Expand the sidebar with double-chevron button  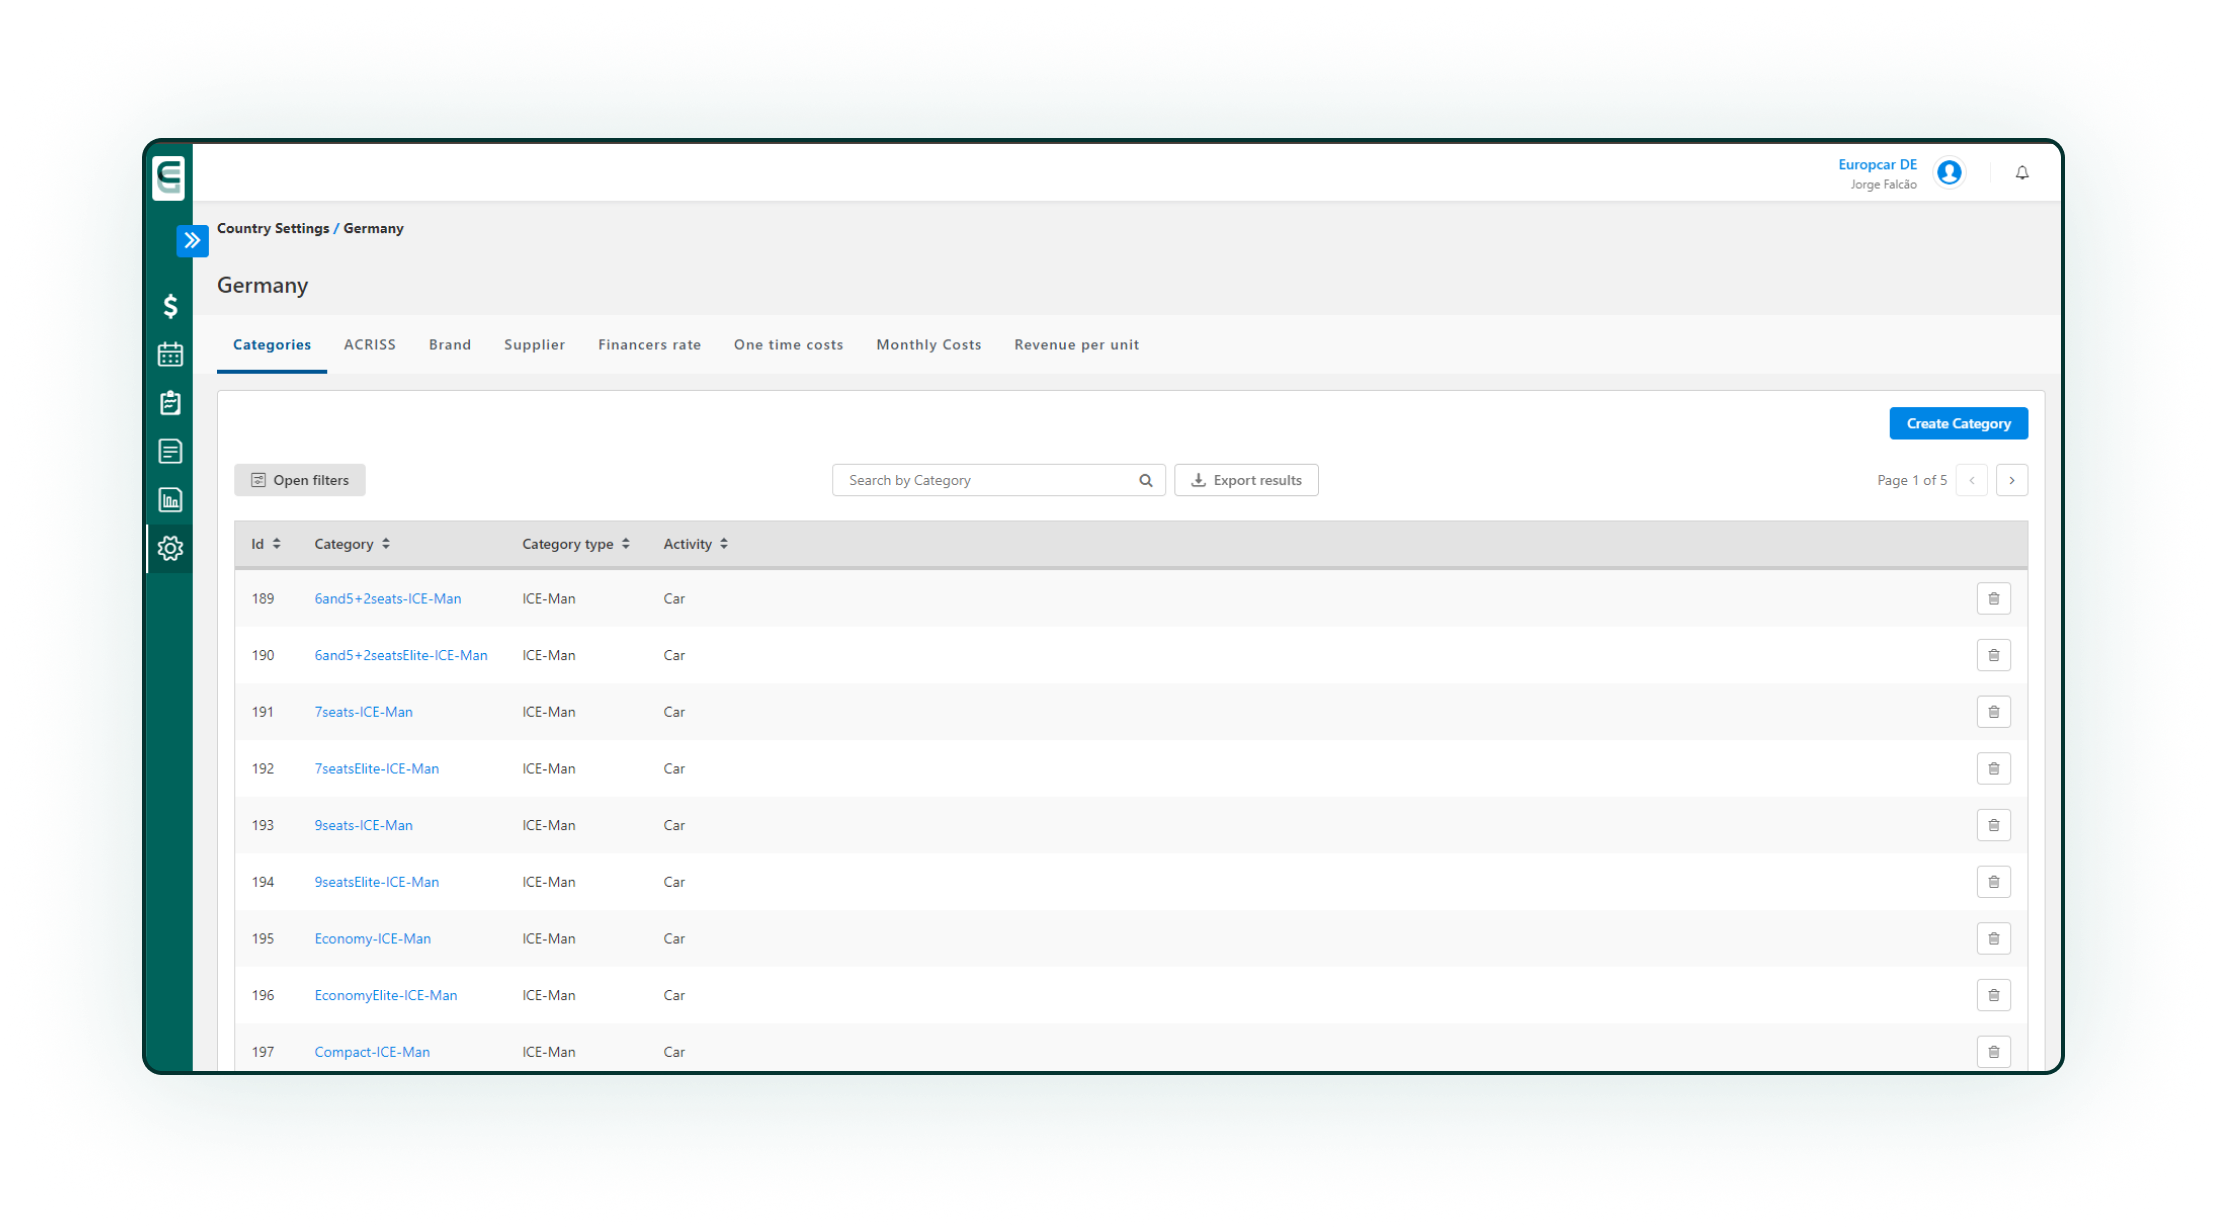tap(192, 240)
